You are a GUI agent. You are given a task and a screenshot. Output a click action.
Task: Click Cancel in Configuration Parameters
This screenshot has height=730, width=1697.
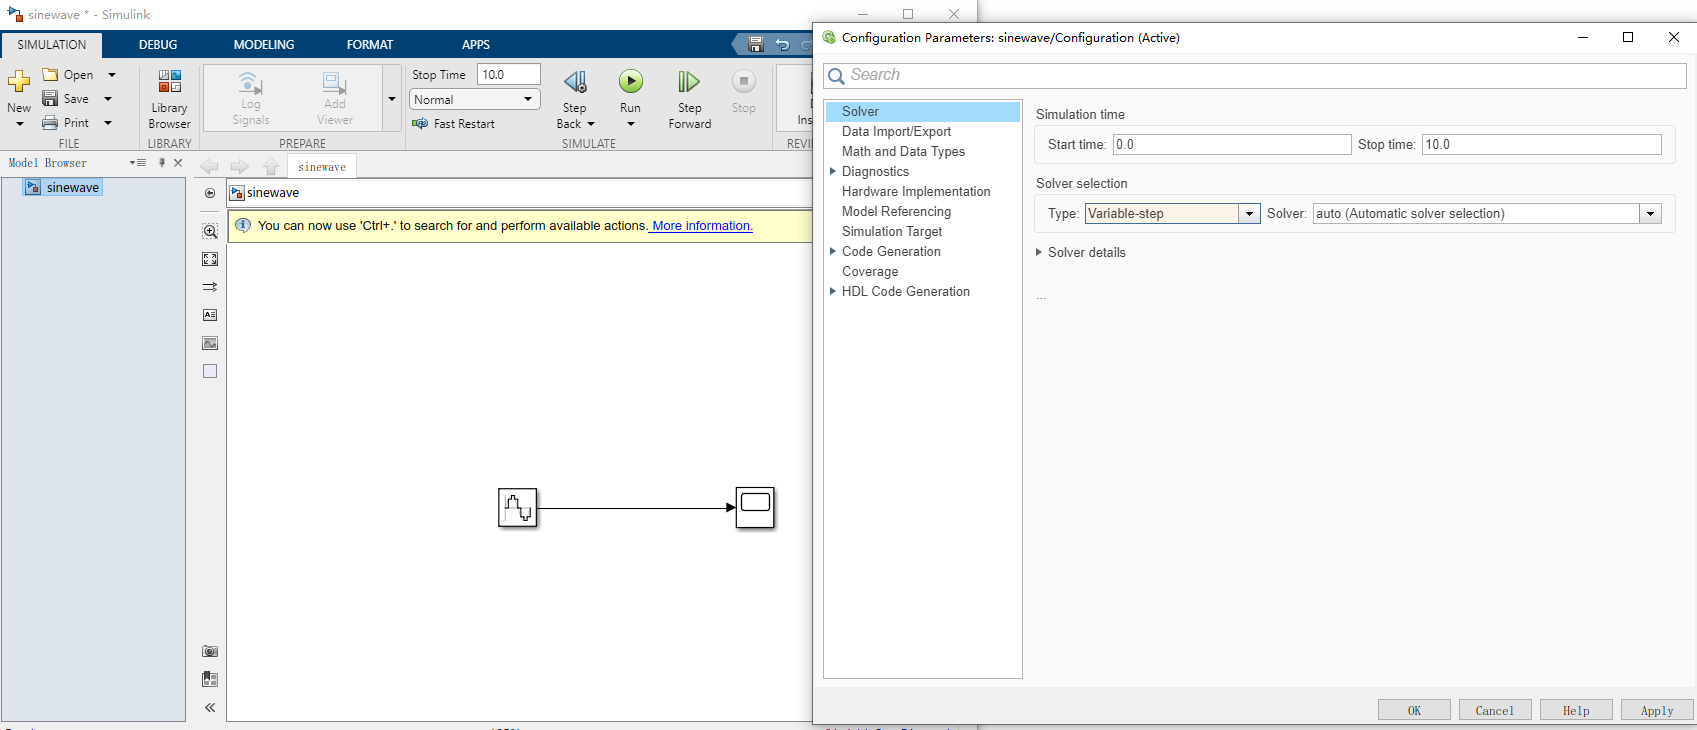1495,710
